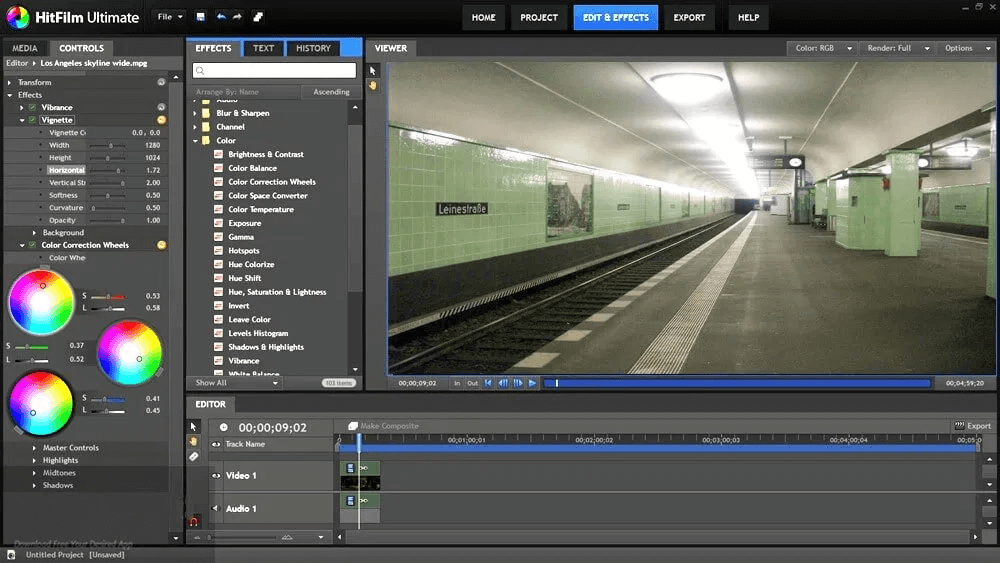Switch to the HISTORY tab
Viewport: 1000px width, 563px height.
click(x=313, y=48)
